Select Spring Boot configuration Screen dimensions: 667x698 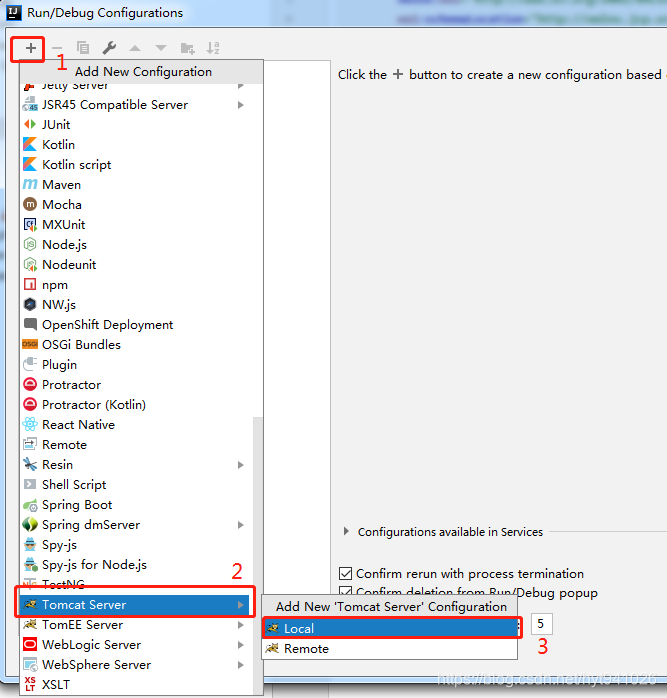click(137, 505)
